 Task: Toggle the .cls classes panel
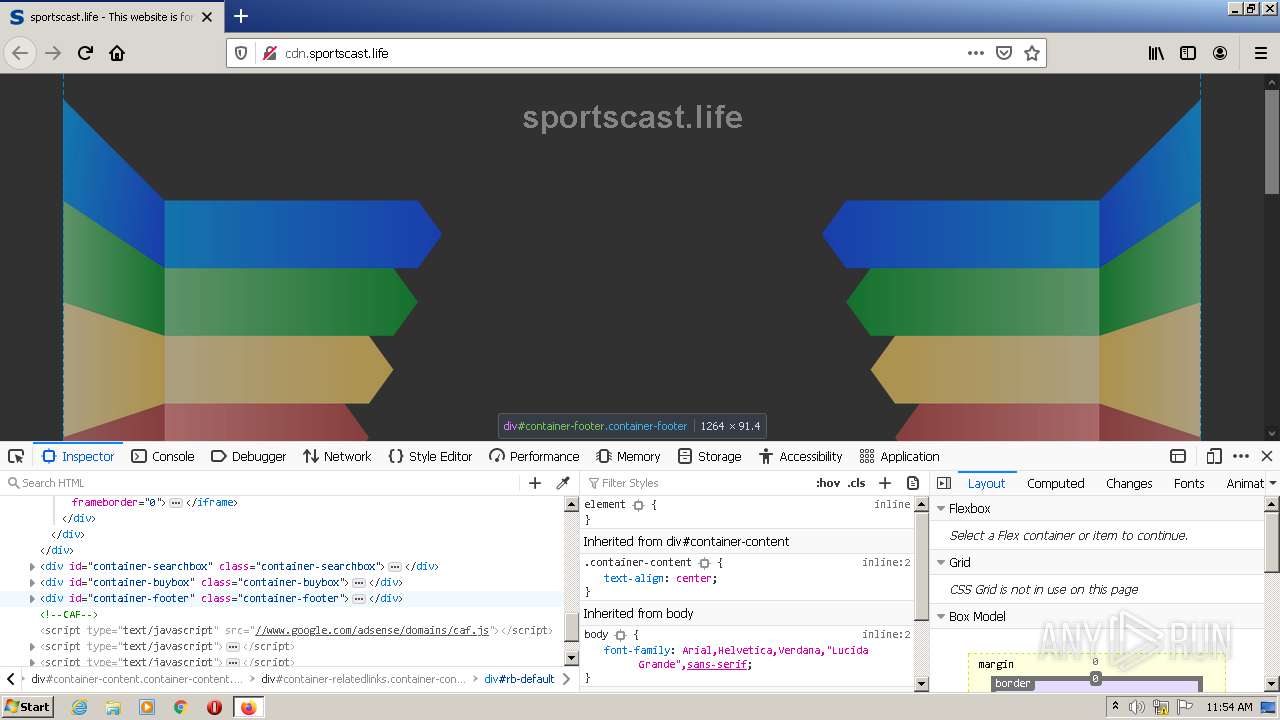(x=857, y=483)
